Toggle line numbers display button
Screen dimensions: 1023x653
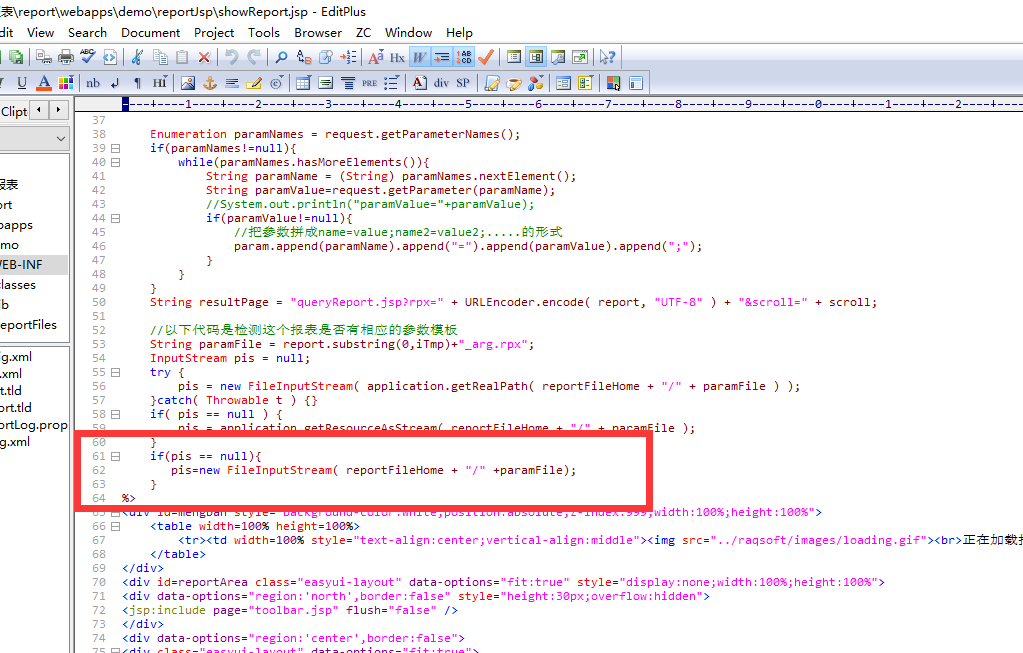(464, 57)
